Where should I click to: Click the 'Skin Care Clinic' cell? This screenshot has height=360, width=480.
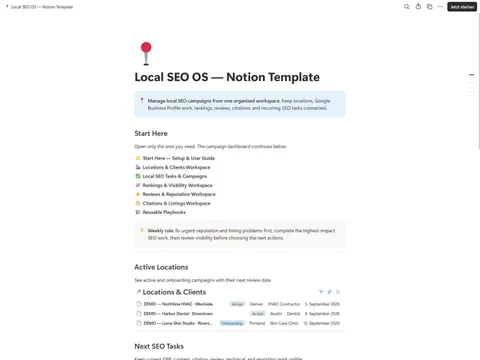pyautogui.click(x=284, y=323)
